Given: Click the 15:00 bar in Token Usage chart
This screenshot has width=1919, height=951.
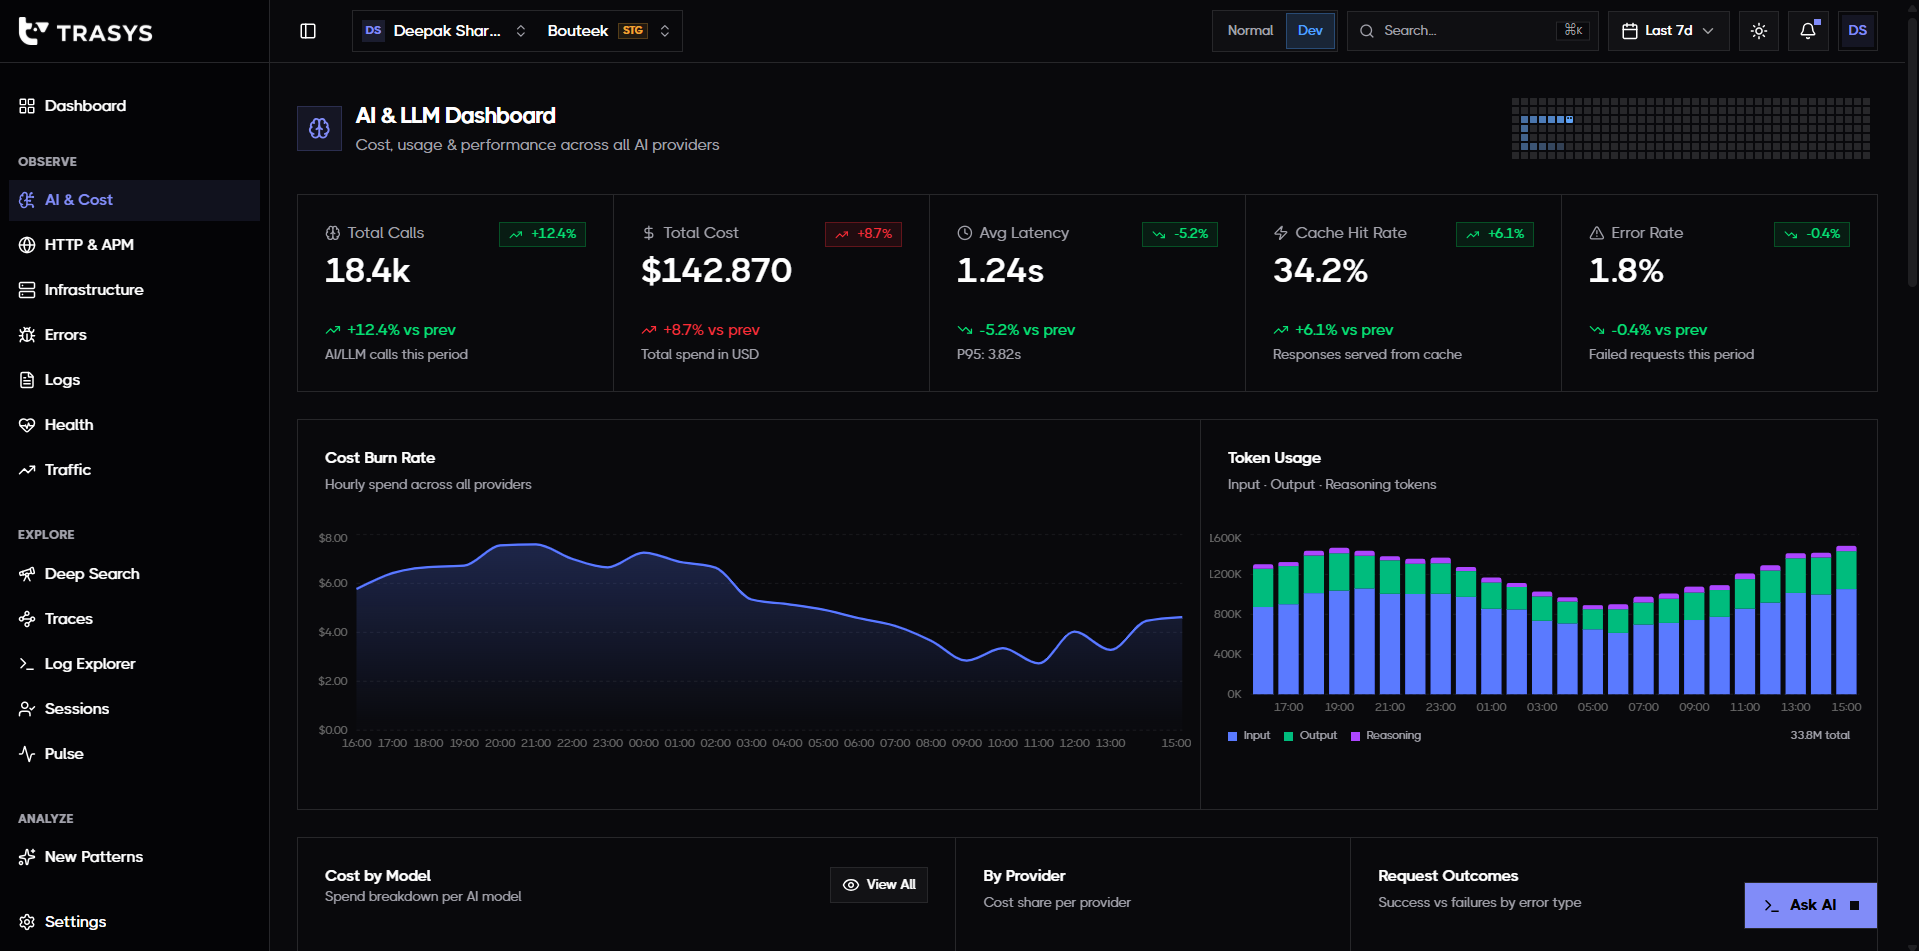Looking at the screenshot, I should click(x=1846, y=620).
